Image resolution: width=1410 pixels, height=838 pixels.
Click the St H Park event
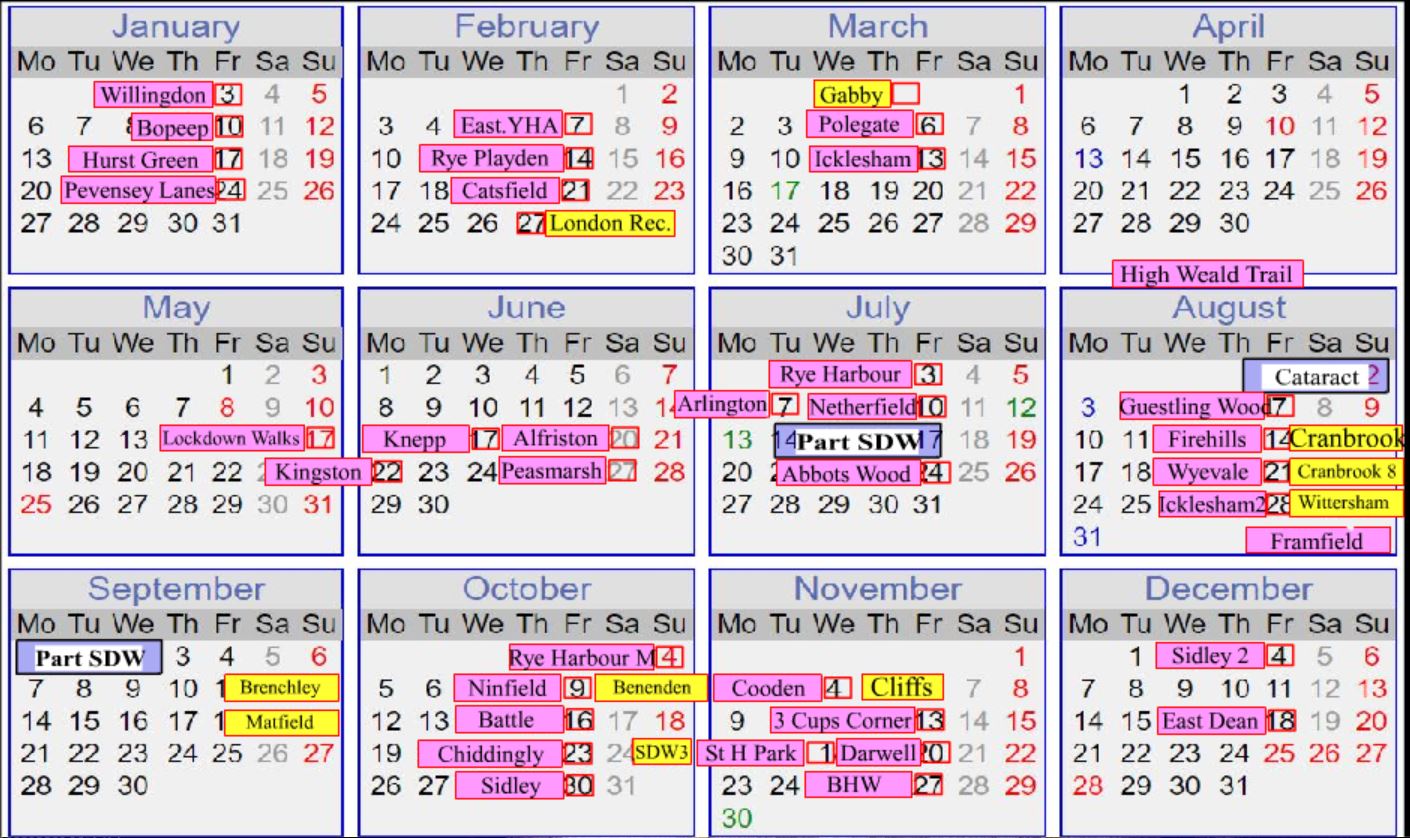coord(750,753)
